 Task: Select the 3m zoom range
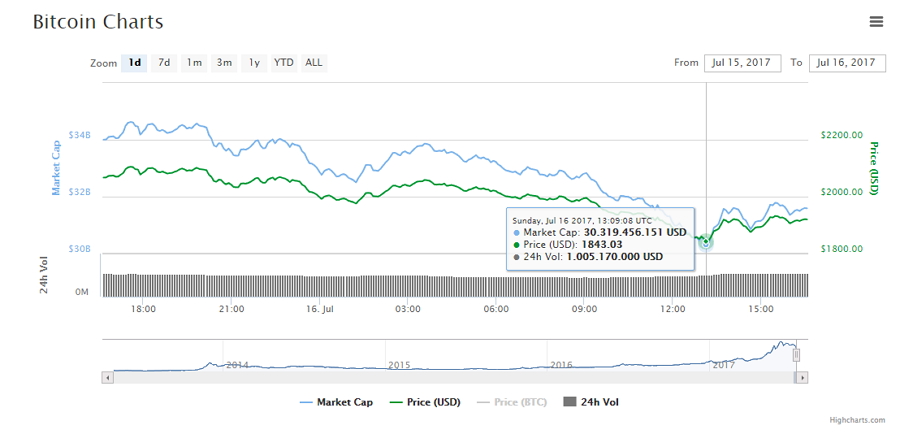[224, 63]
